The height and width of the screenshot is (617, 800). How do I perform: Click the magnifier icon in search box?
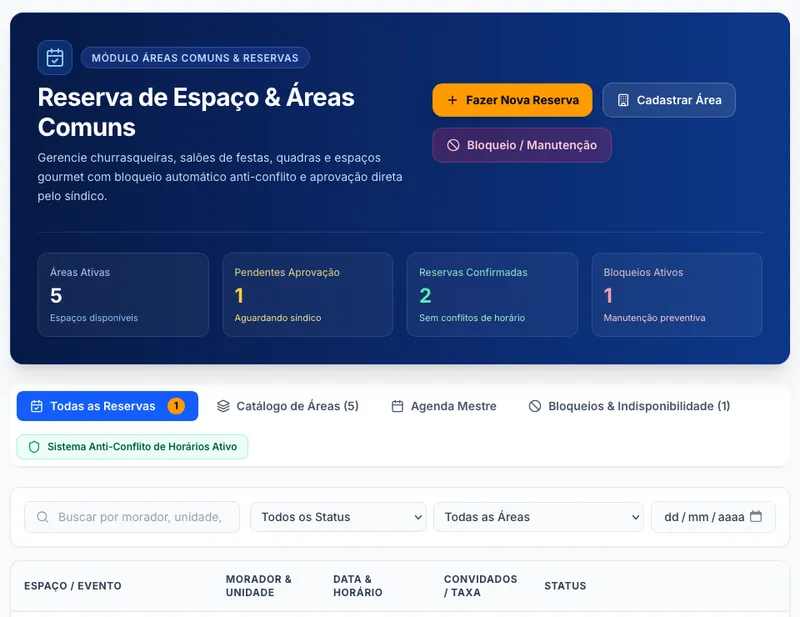(43, 517)
